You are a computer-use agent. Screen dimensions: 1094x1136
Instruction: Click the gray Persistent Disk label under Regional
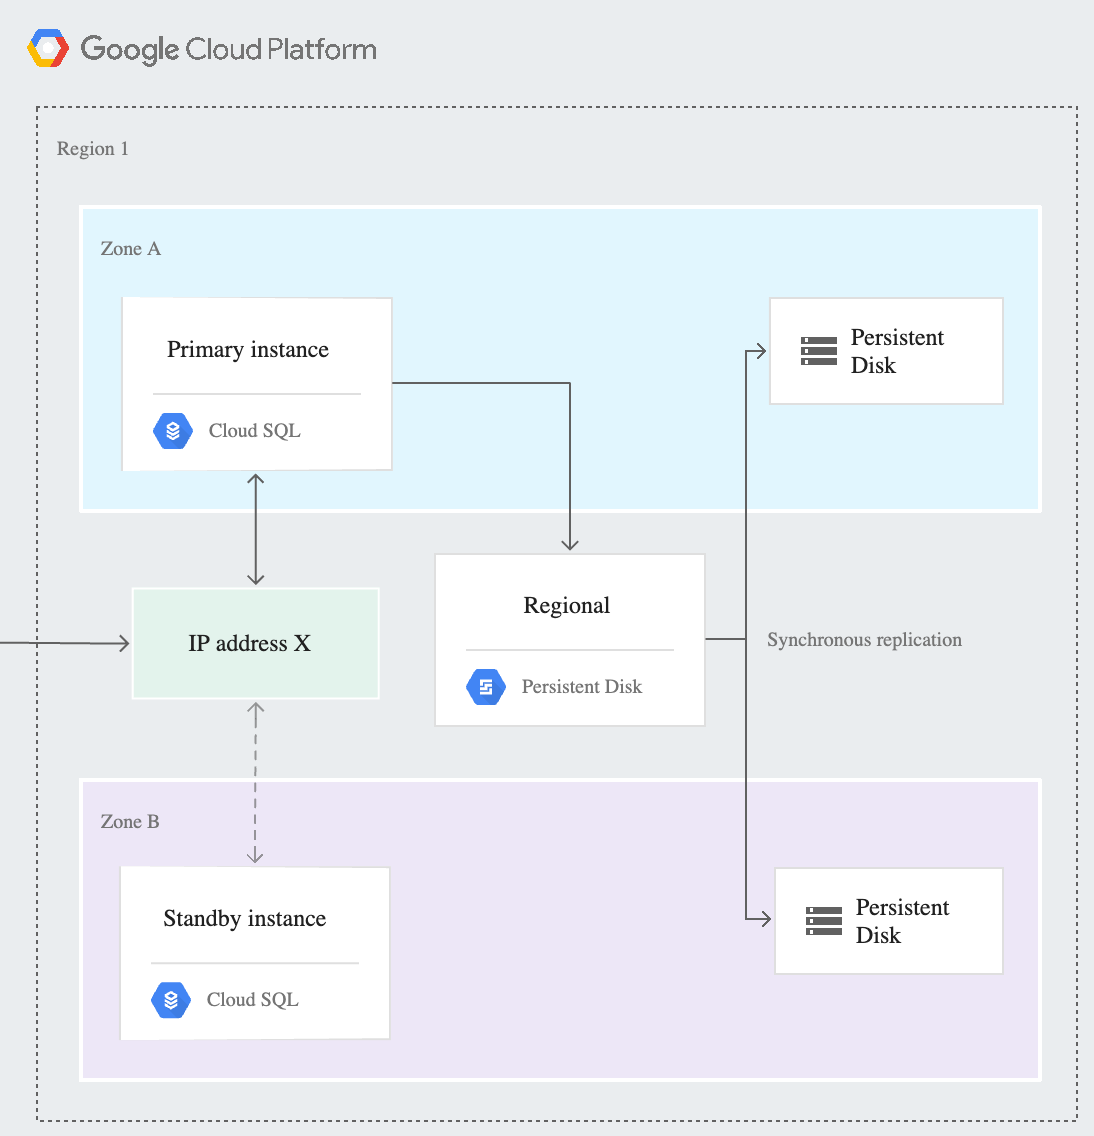click(582, 687)
